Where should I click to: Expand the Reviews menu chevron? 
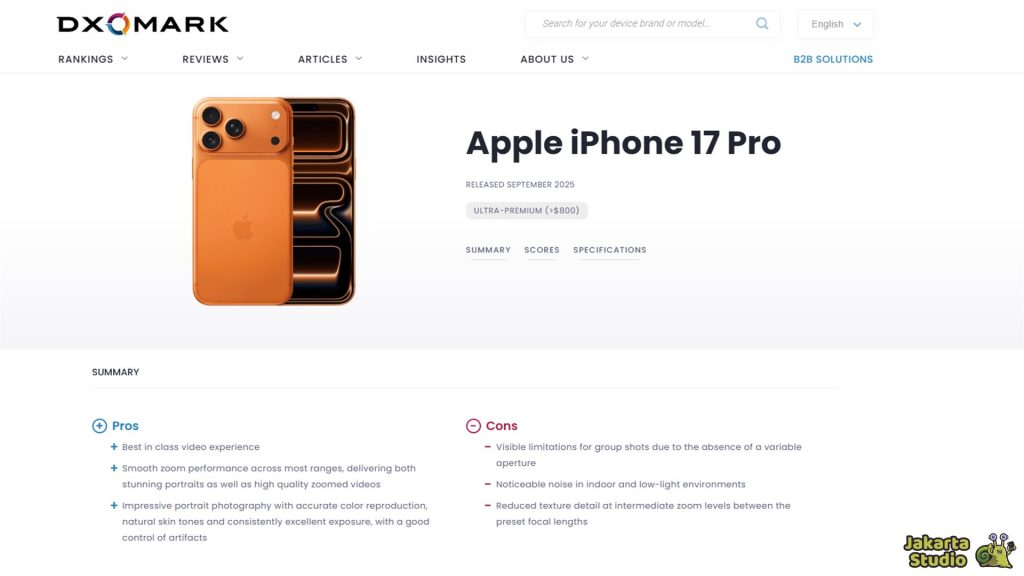click(x=240, y=59)
